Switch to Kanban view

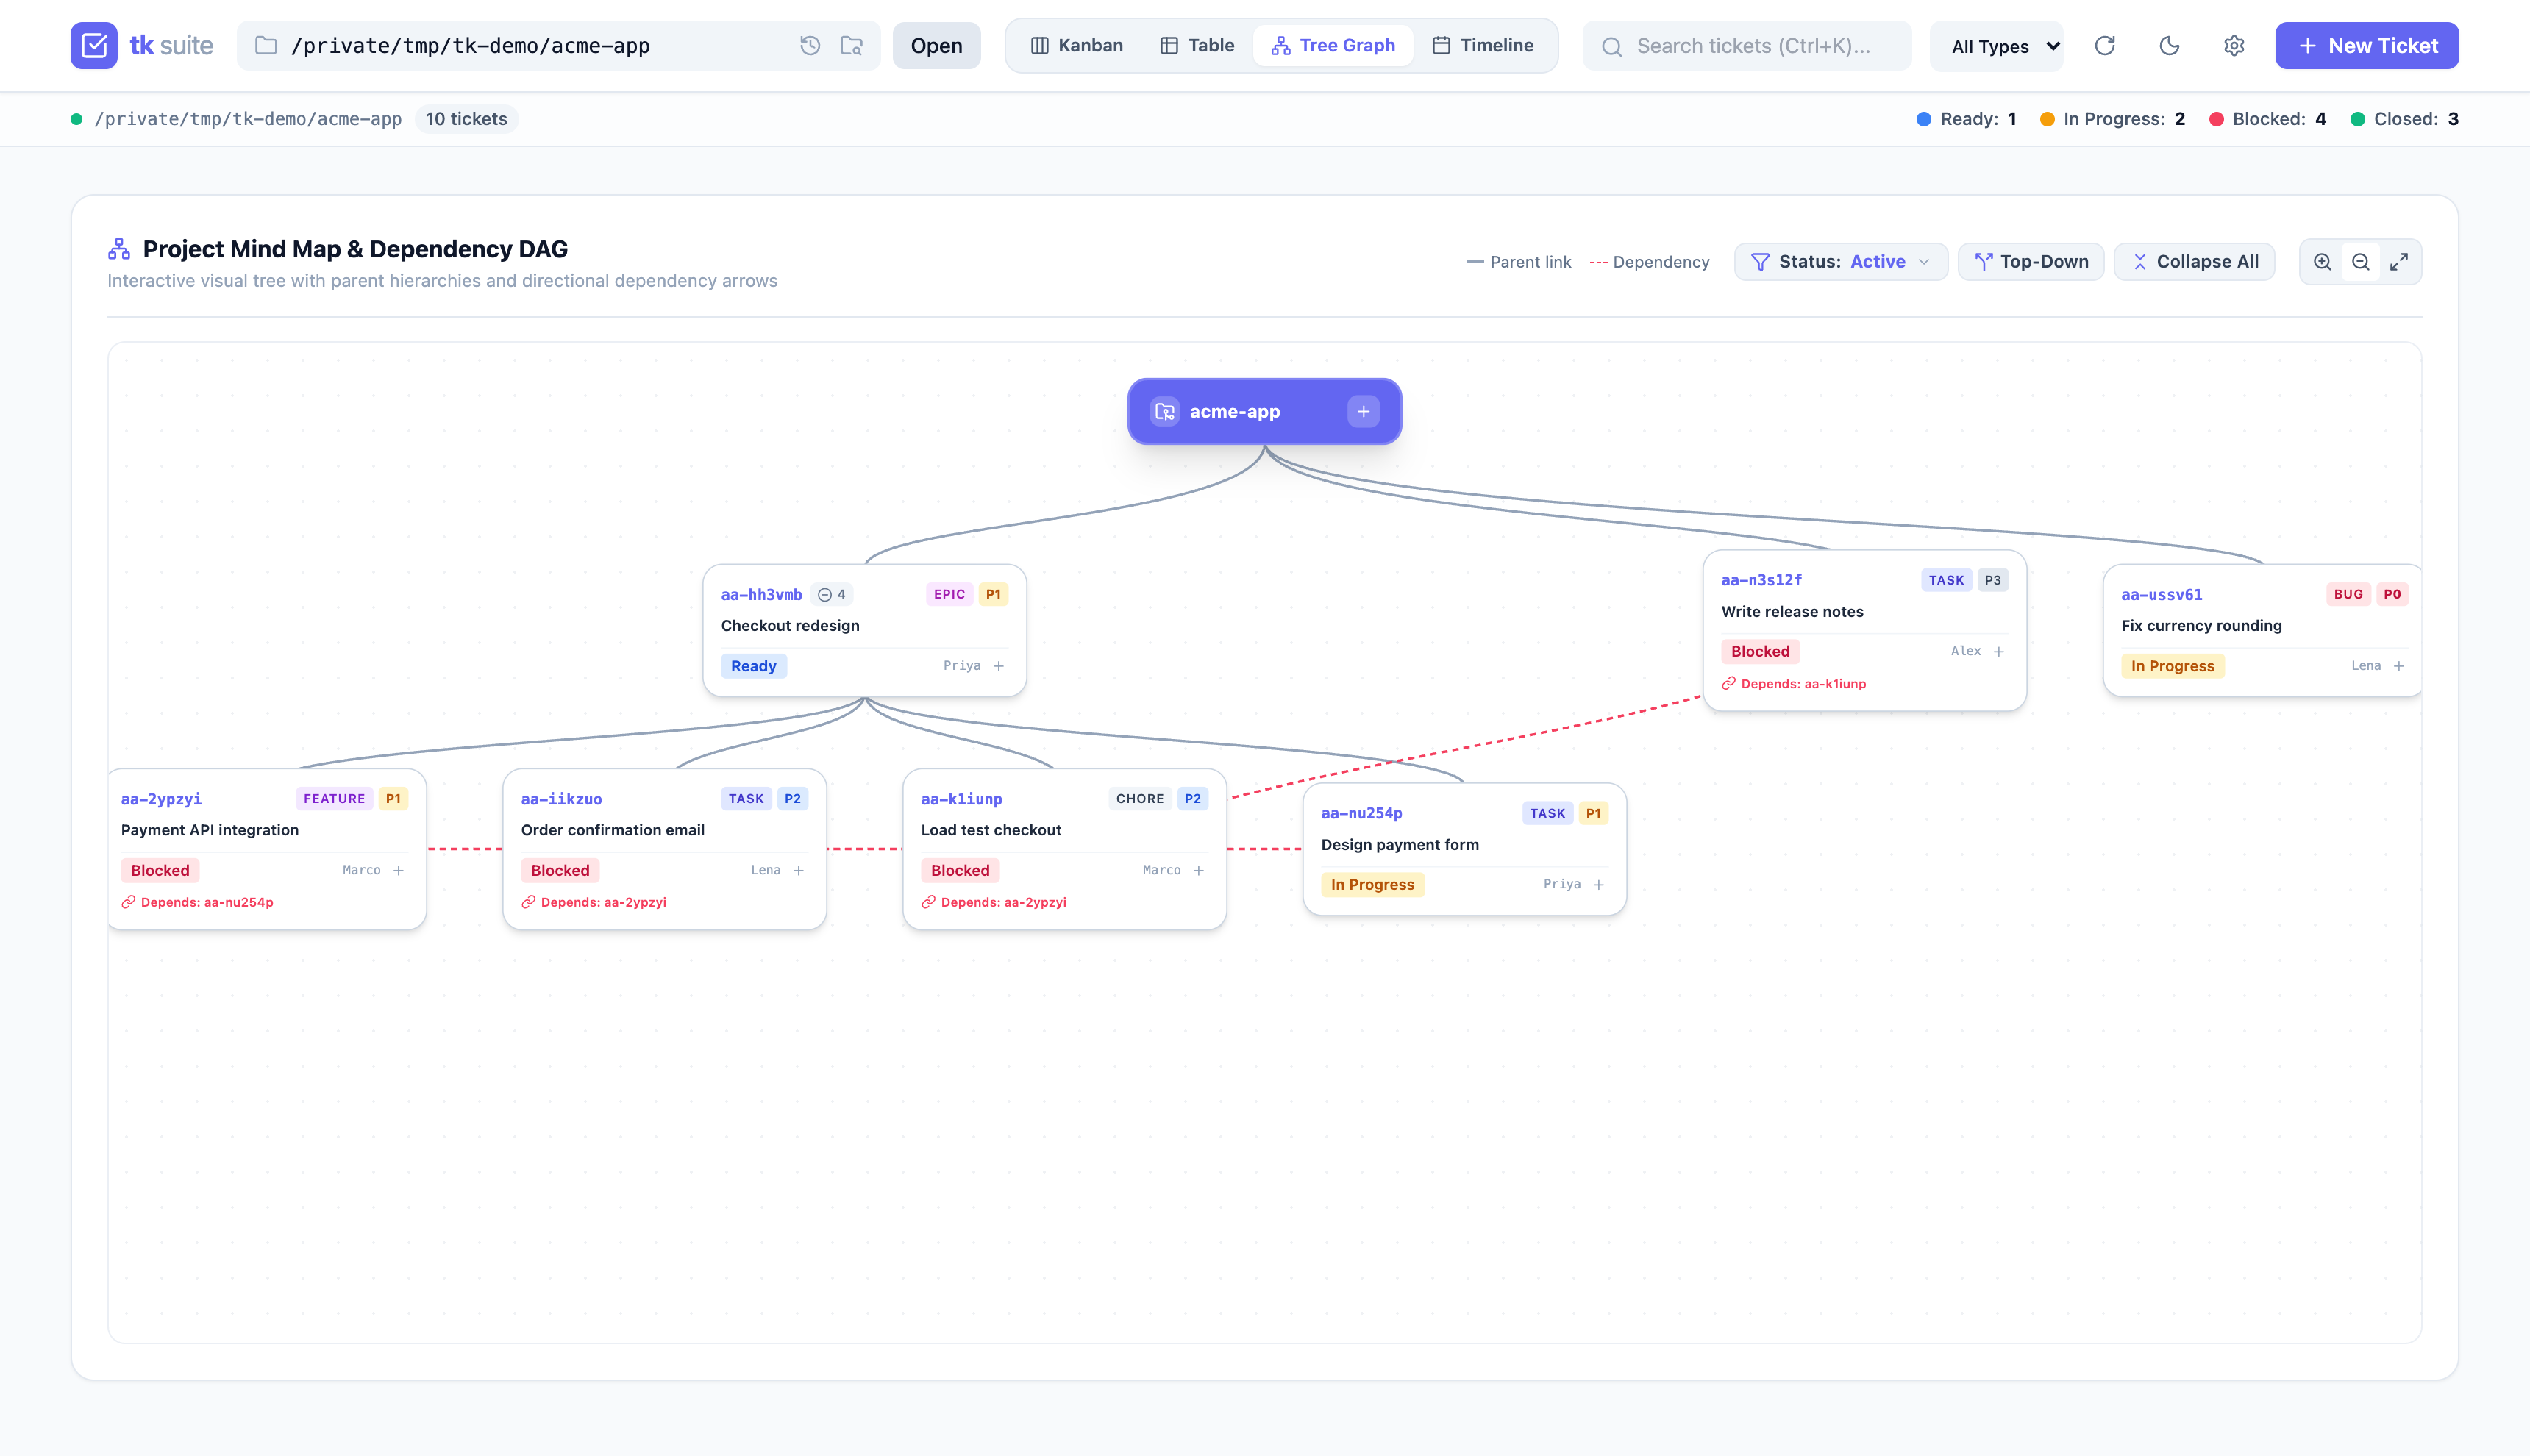pos(1076,46)
